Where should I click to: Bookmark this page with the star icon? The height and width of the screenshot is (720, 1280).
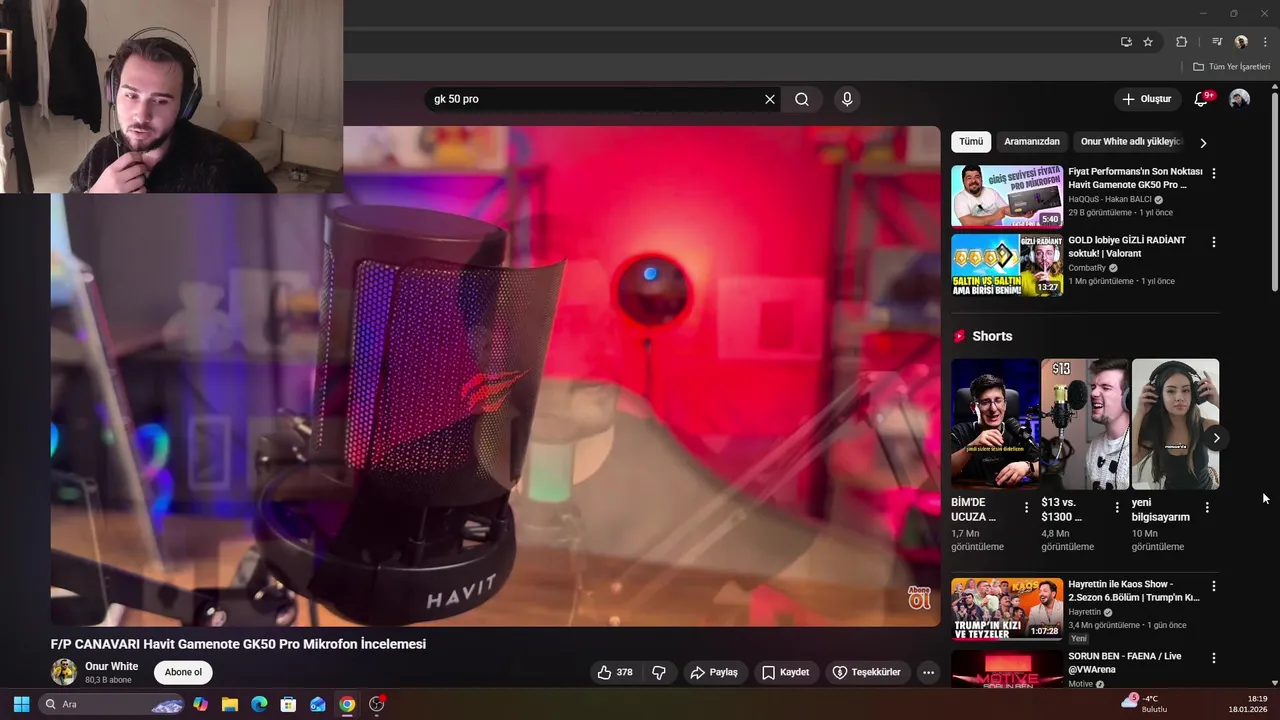[x=1148, y=42]
